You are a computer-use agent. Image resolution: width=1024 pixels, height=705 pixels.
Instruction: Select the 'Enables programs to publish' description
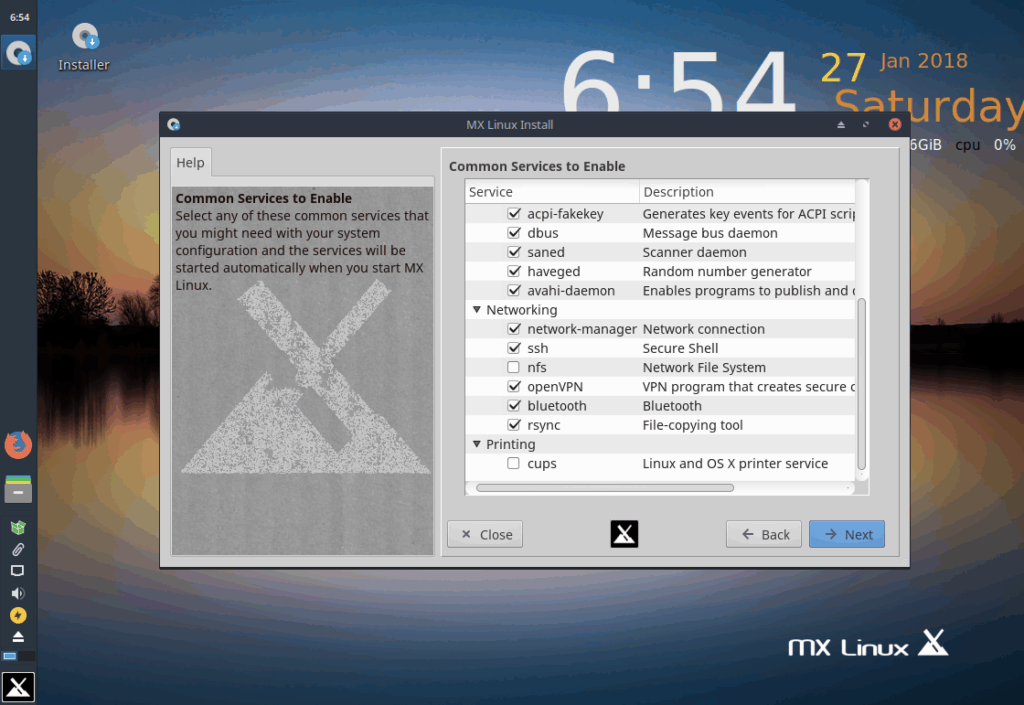(748, 291)
